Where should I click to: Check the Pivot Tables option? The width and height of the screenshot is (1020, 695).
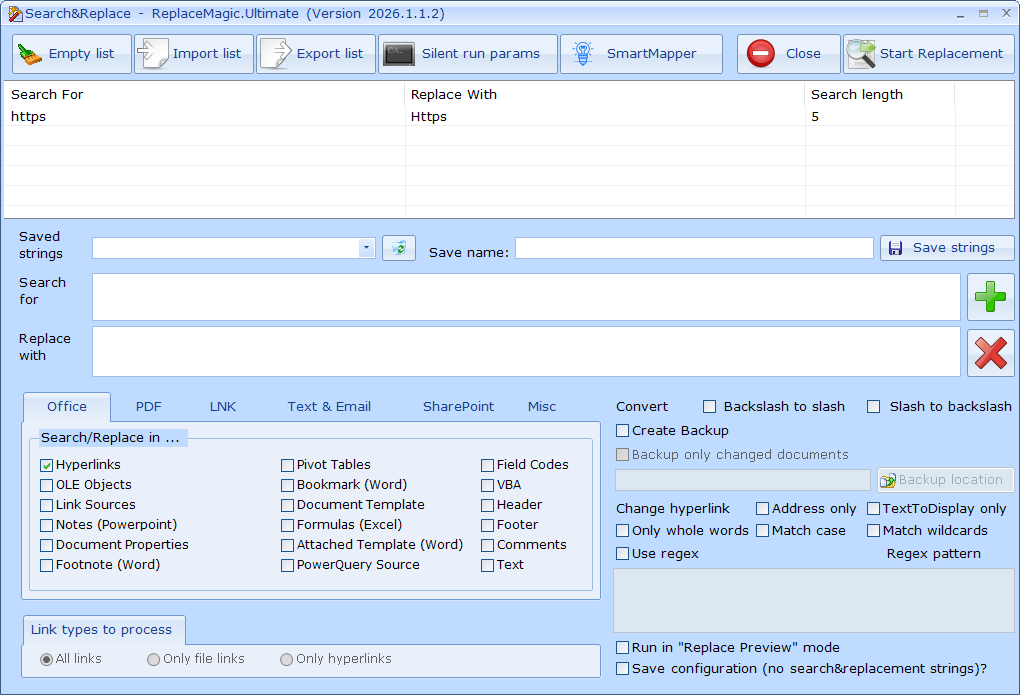(288, 465)
